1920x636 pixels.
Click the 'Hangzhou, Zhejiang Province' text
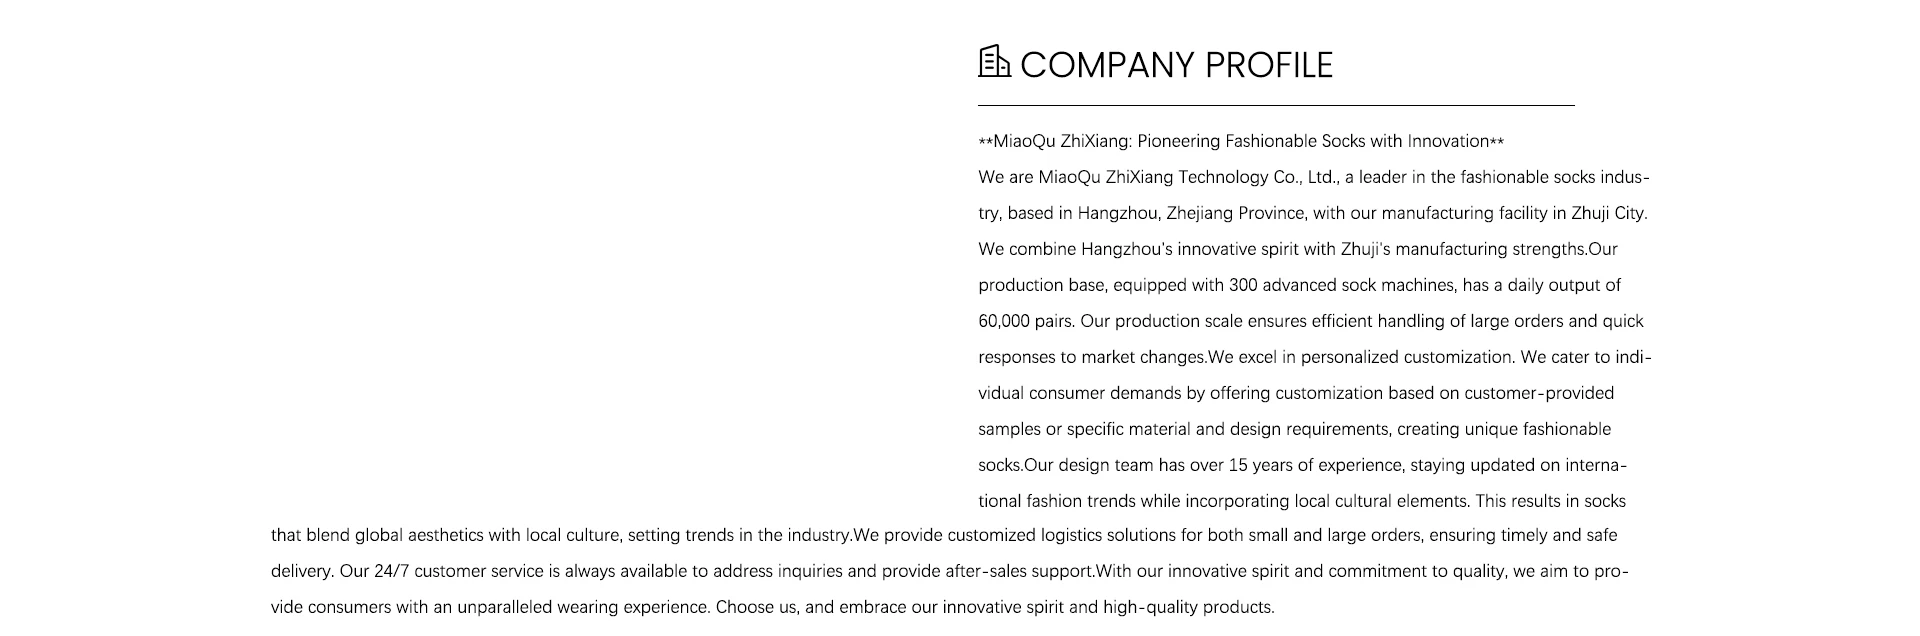point(1191,213)
